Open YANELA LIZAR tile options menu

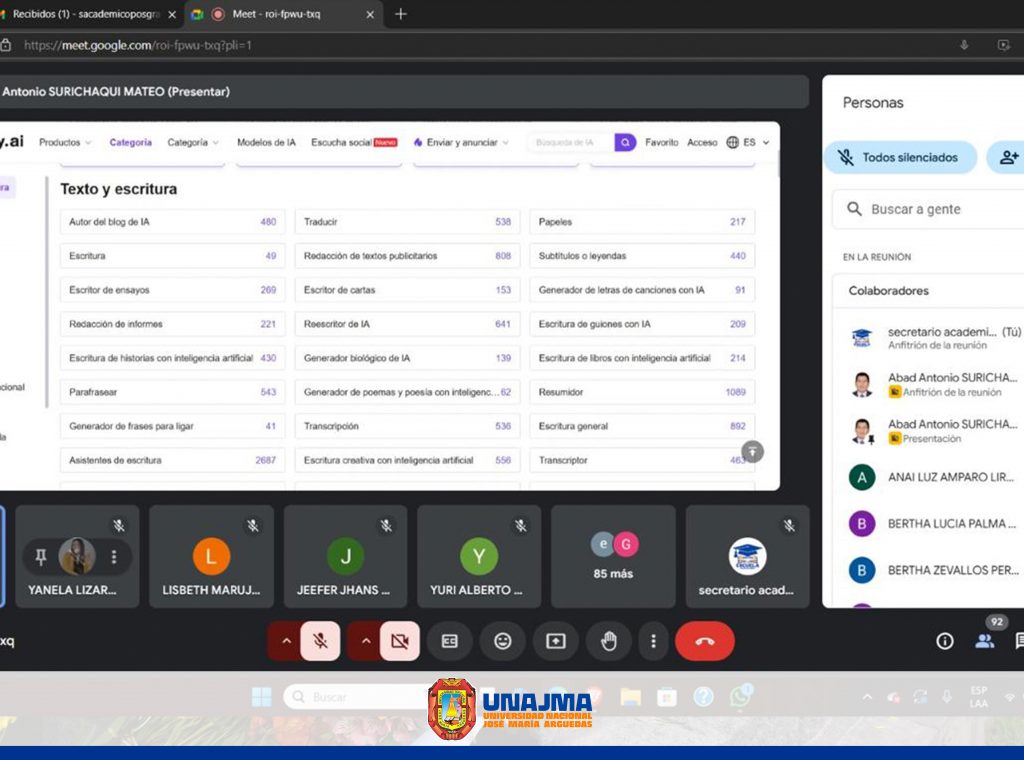tap(114, 556)
